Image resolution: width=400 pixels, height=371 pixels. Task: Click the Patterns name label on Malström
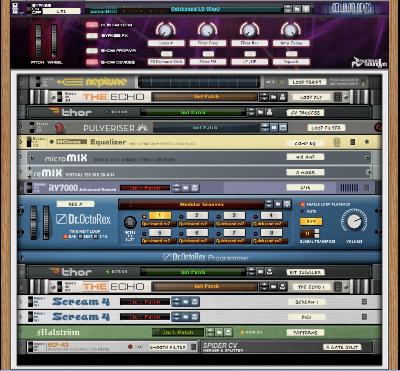pyautogui.click(x=305, y=332)
